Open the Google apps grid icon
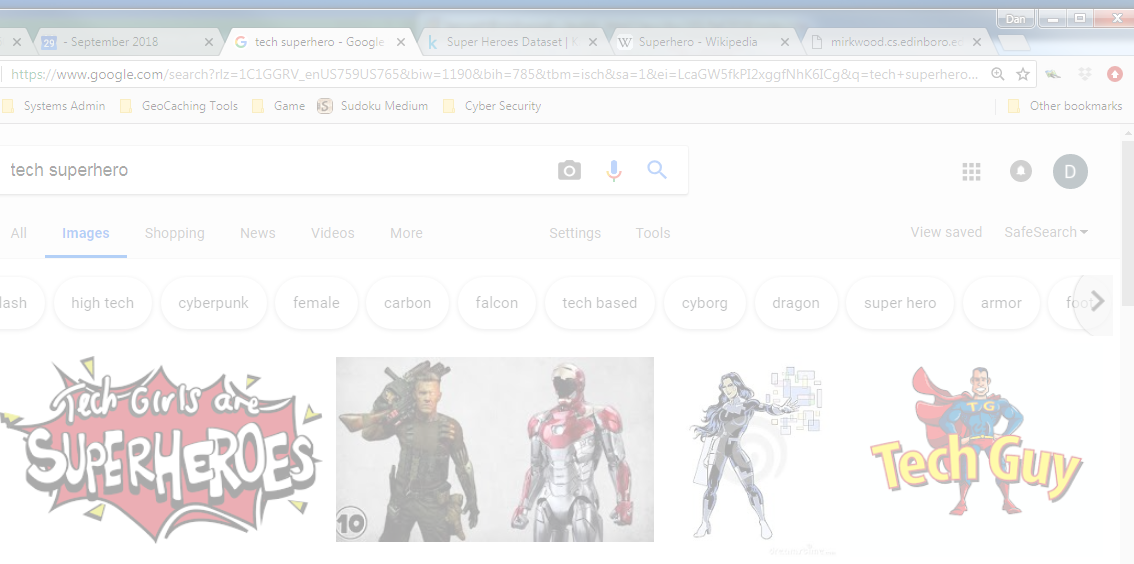1134x564 pixels. click(971, 172)
